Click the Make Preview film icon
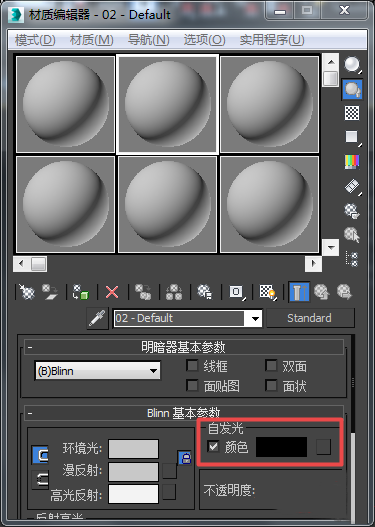This screenshot has width=375, height=527. pos(352,187)
